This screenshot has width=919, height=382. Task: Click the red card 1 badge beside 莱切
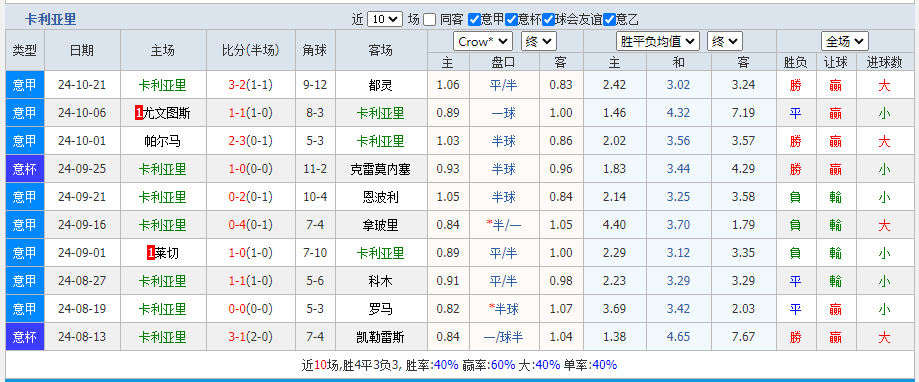[x=151, y=253]
